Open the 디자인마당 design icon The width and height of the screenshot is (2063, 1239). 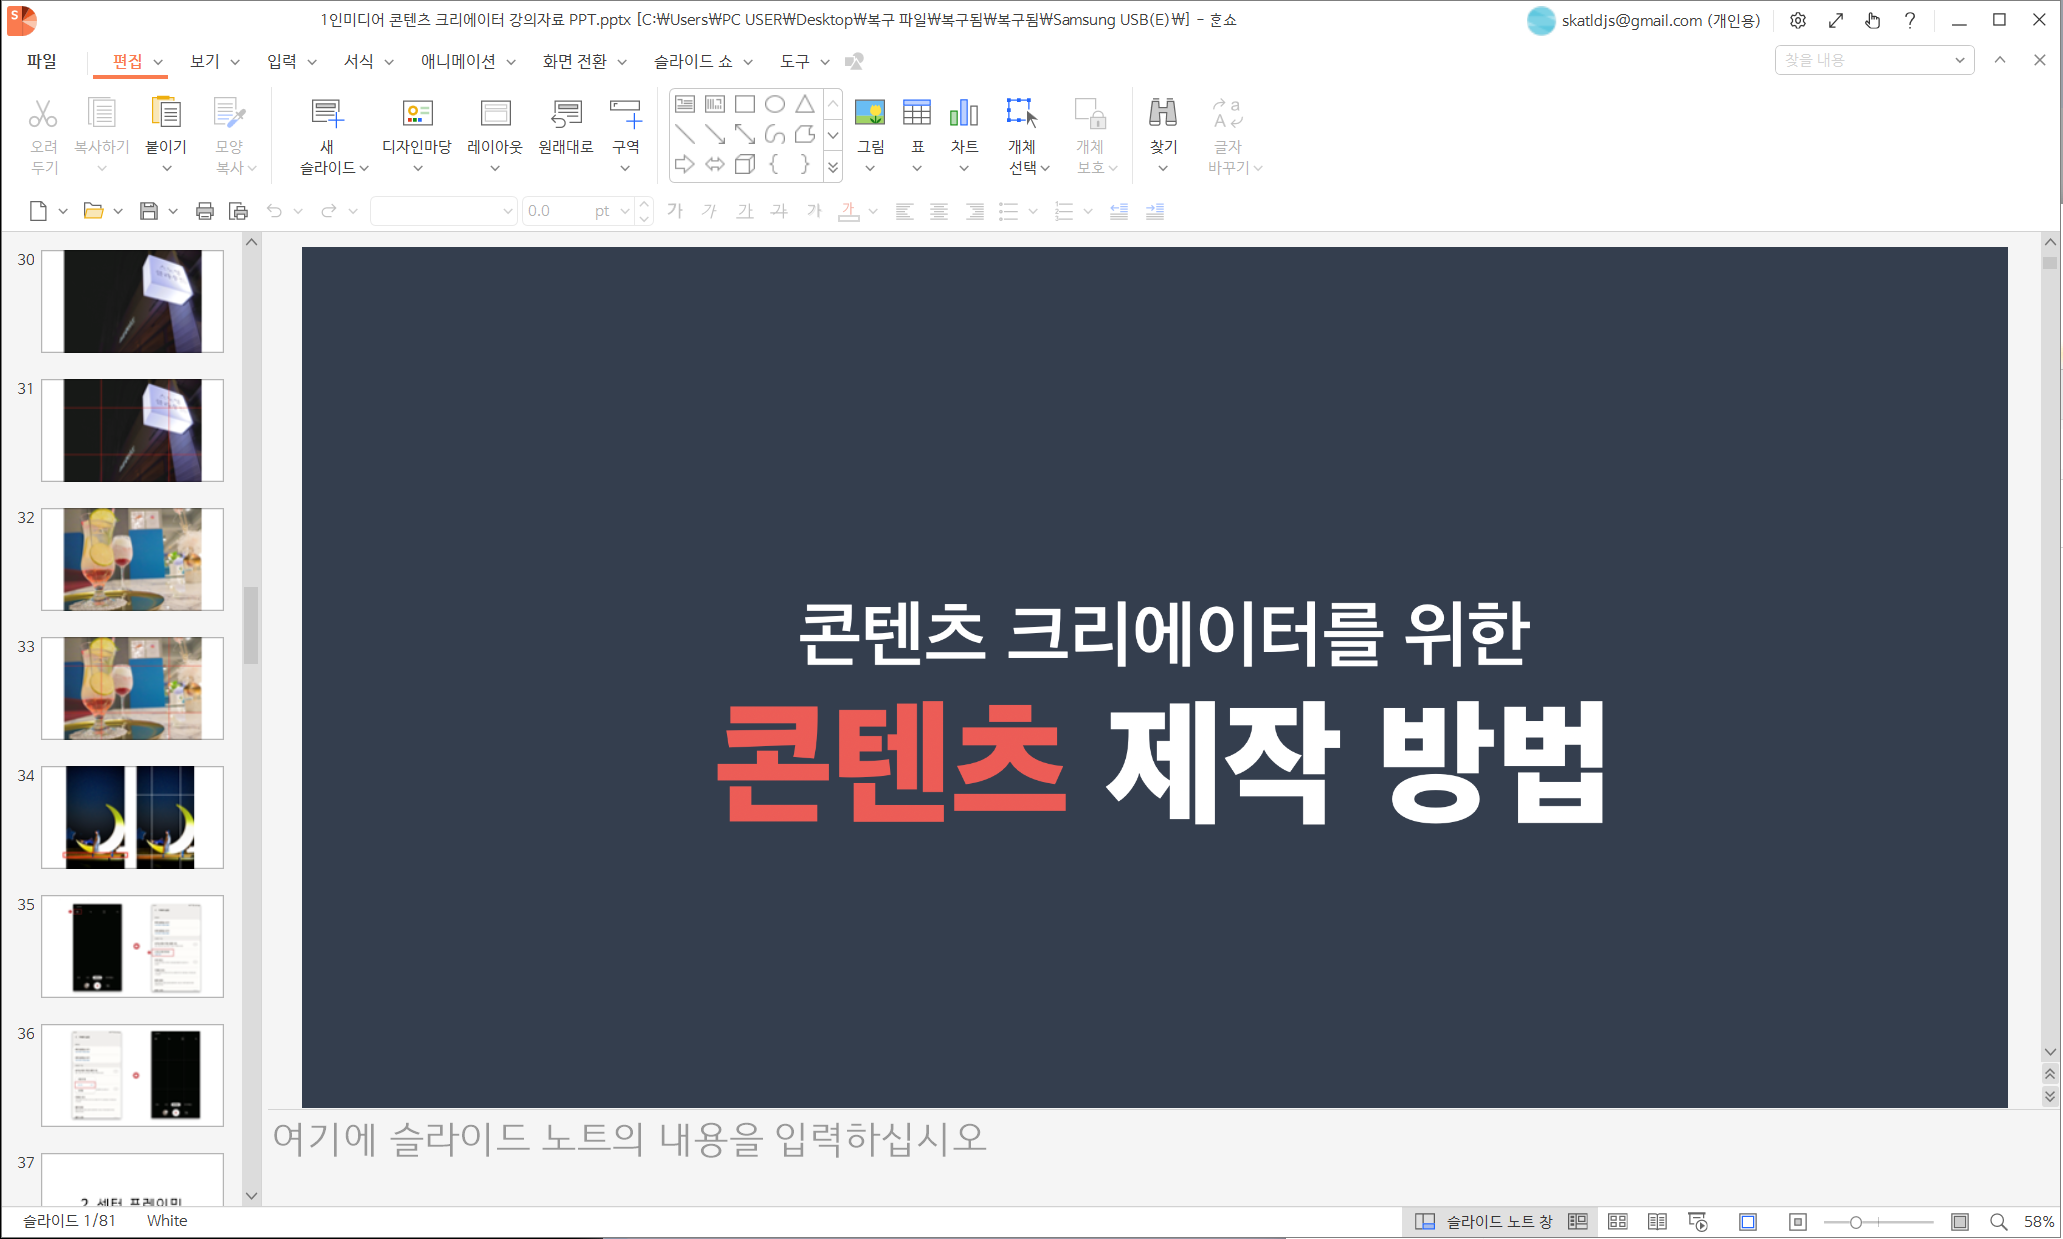pos(417,114)
